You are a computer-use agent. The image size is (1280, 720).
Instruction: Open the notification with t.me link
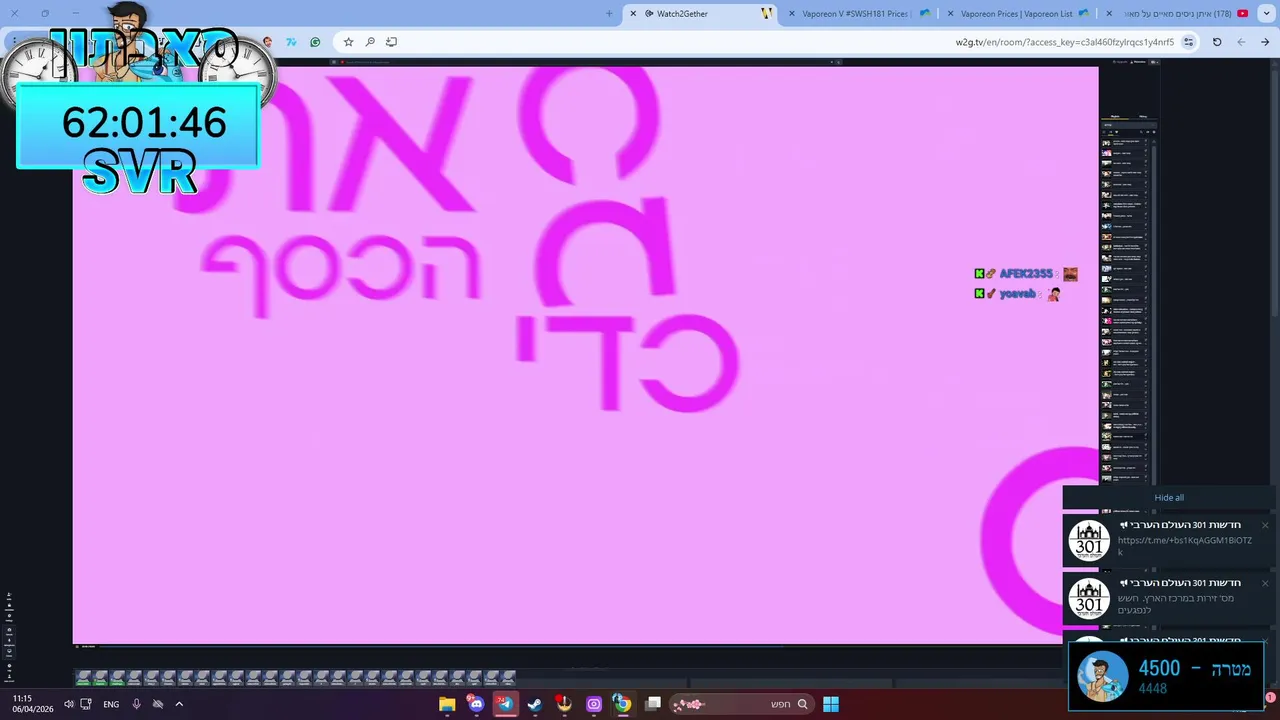click(1169, 540)
